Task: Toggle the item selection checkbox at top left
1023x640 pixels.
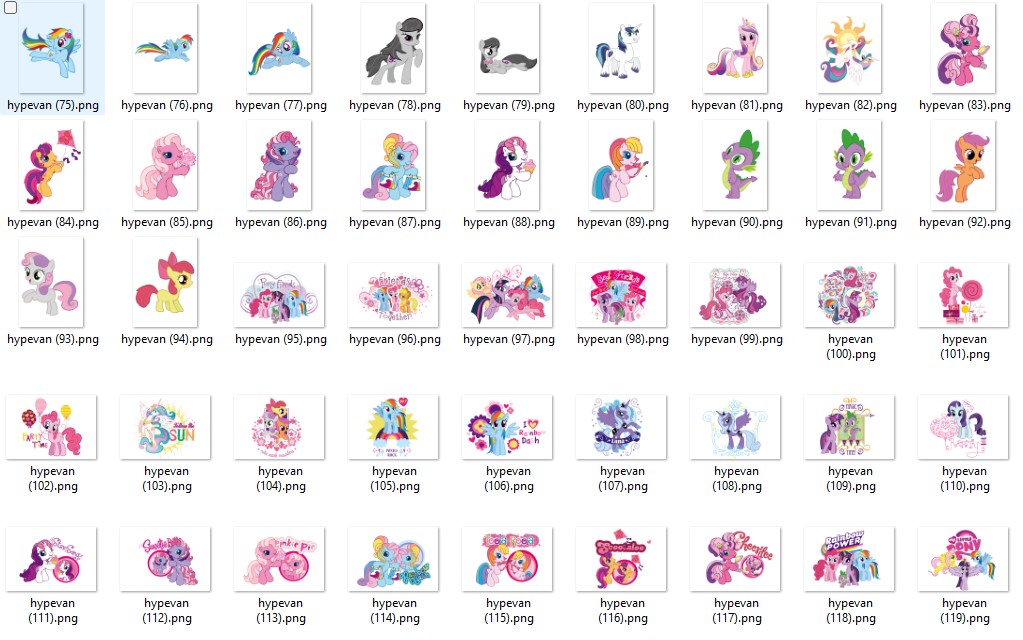Action: click(x=11, y=8)
